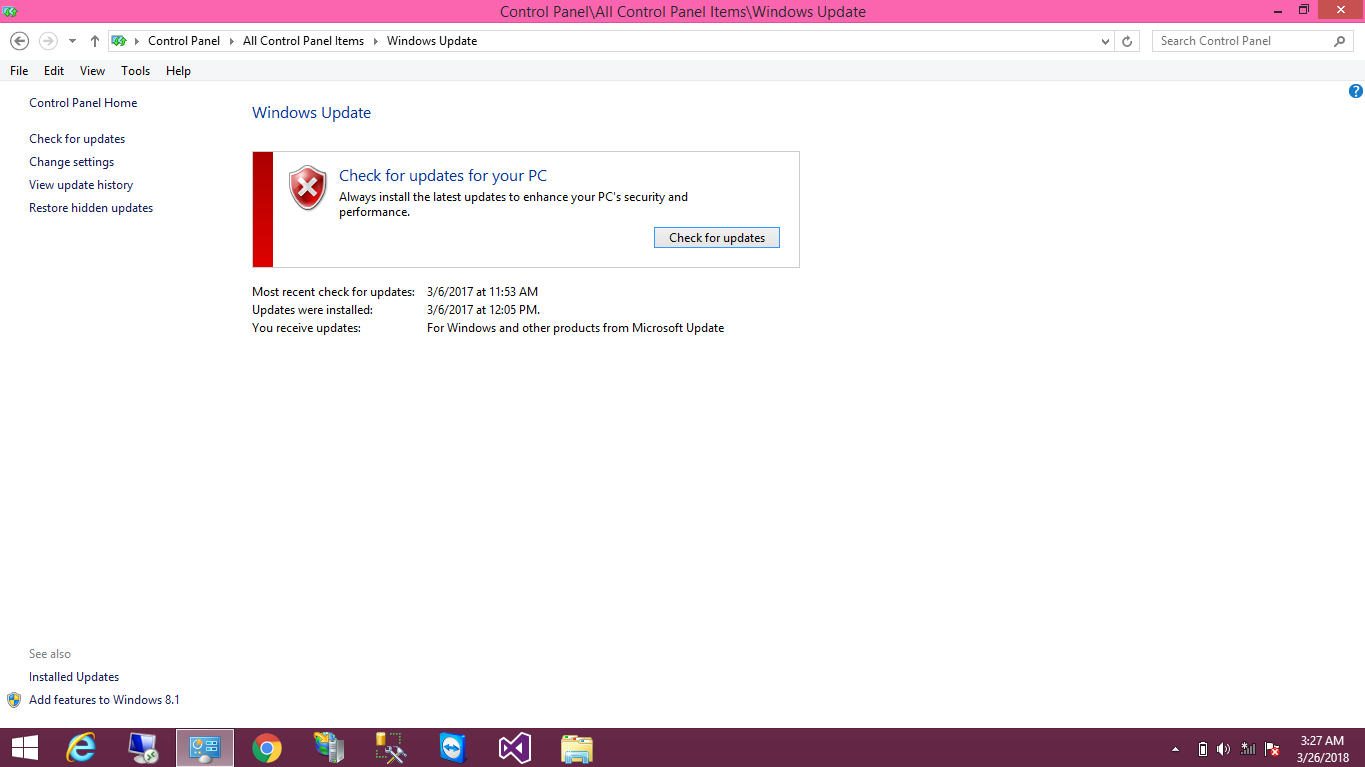Open the Windows Start button

(24, 748)
